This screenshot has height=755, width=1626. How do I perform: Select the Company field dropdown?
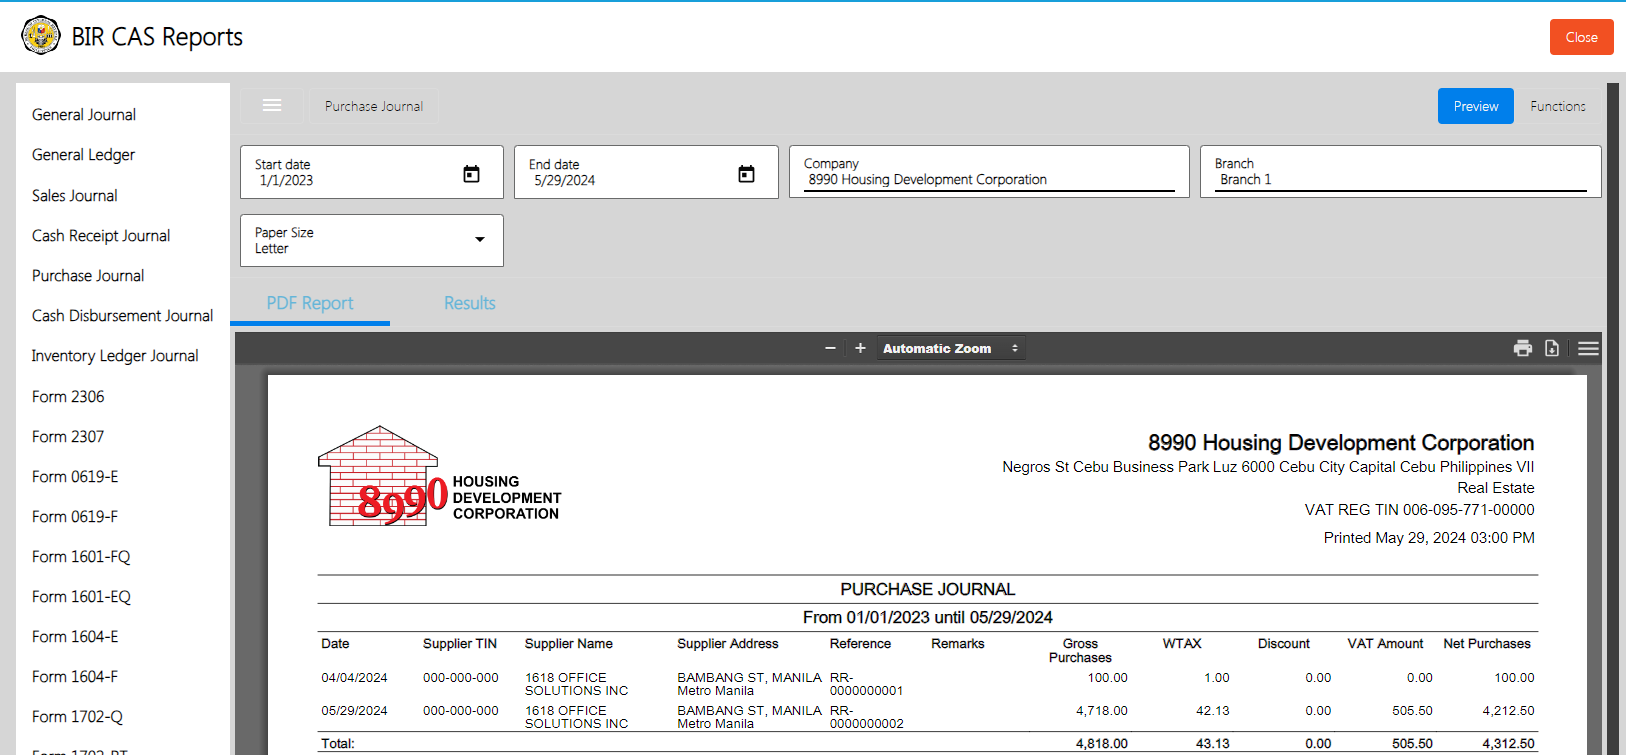989,172
